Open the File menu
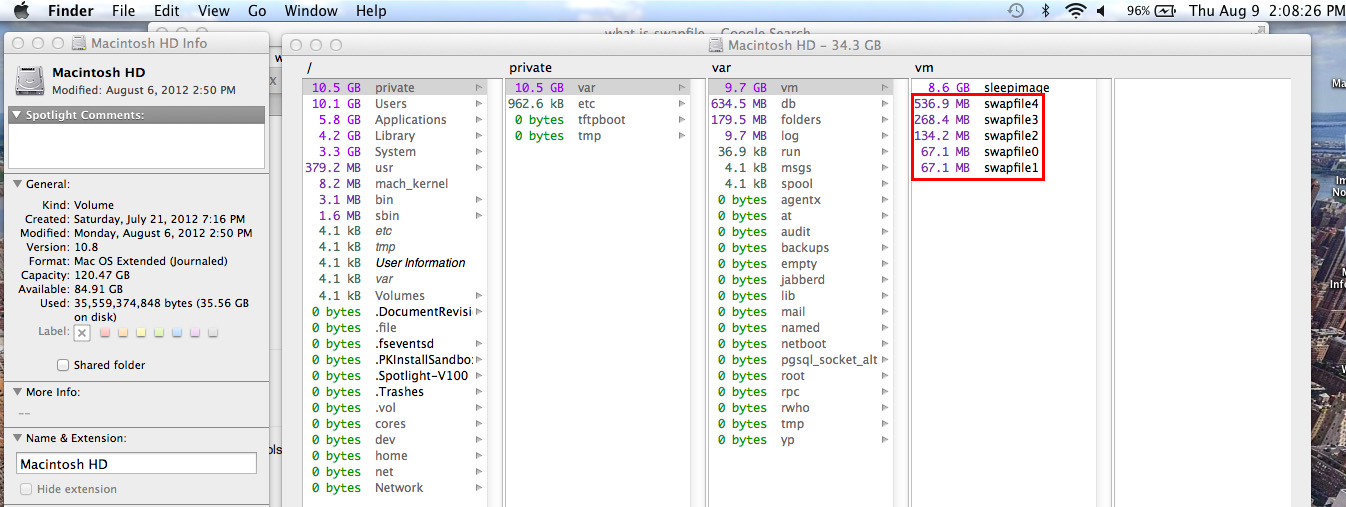The image size is (1346, 507). [123, 11]
